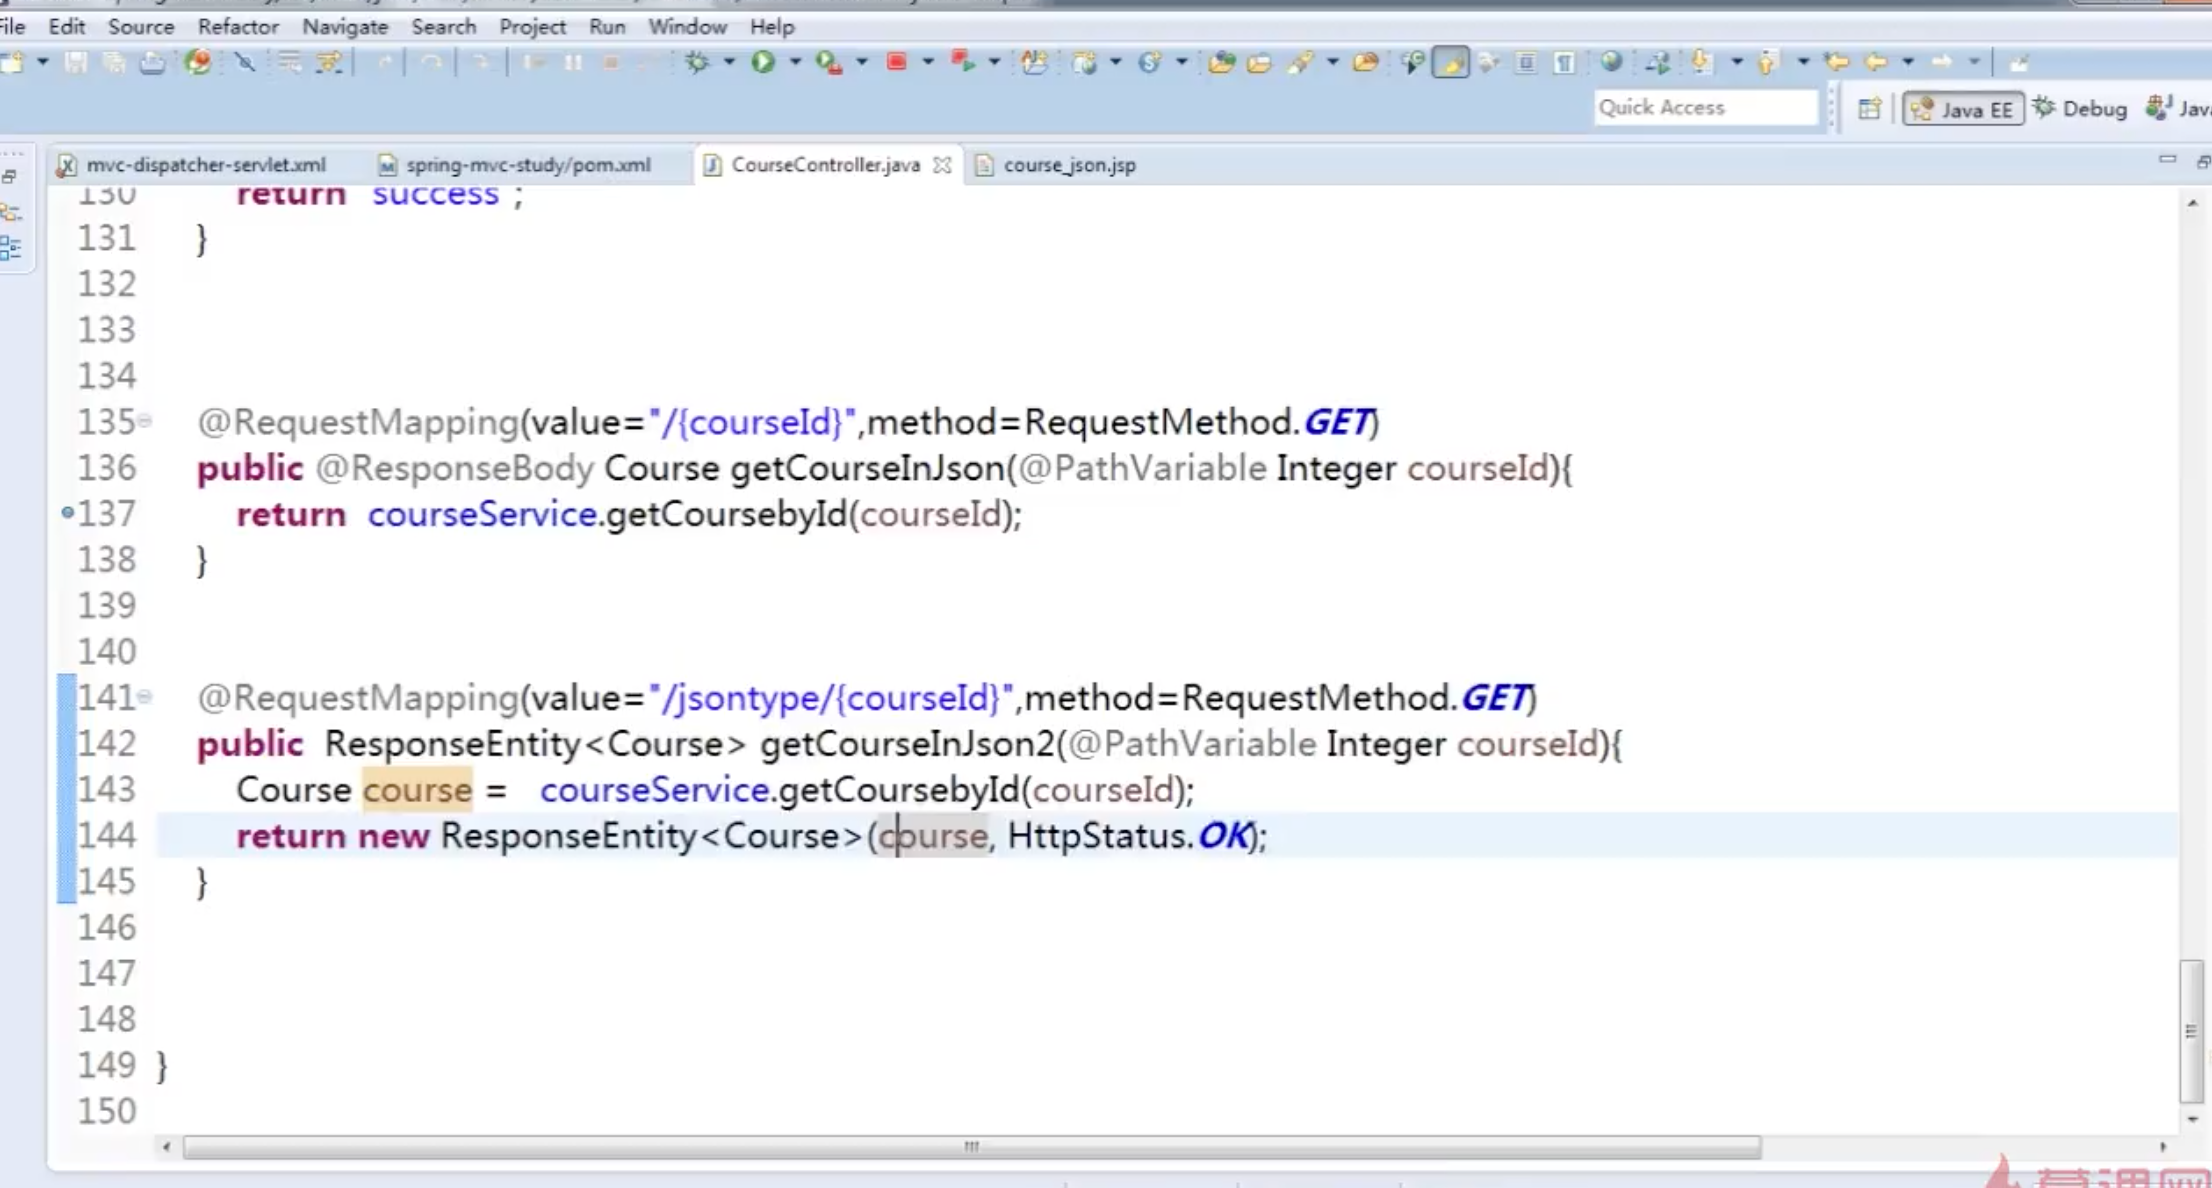Image resolution: width=2212 pixels, height=1188 pixels.
Task: Click the Search flashlight icon
Action: 1300,63
